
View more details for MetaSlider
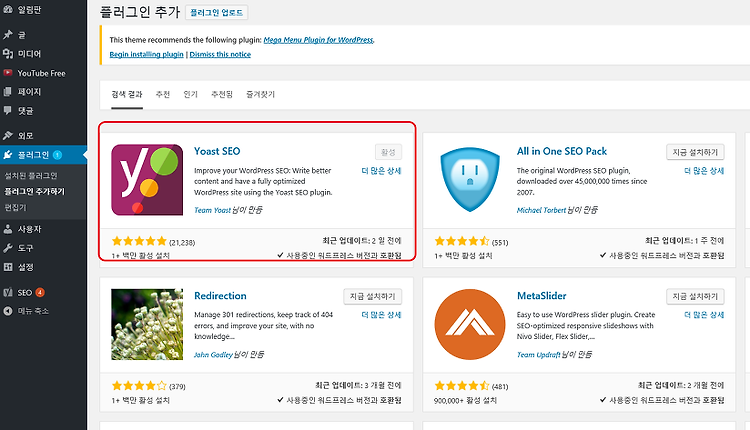704,315
